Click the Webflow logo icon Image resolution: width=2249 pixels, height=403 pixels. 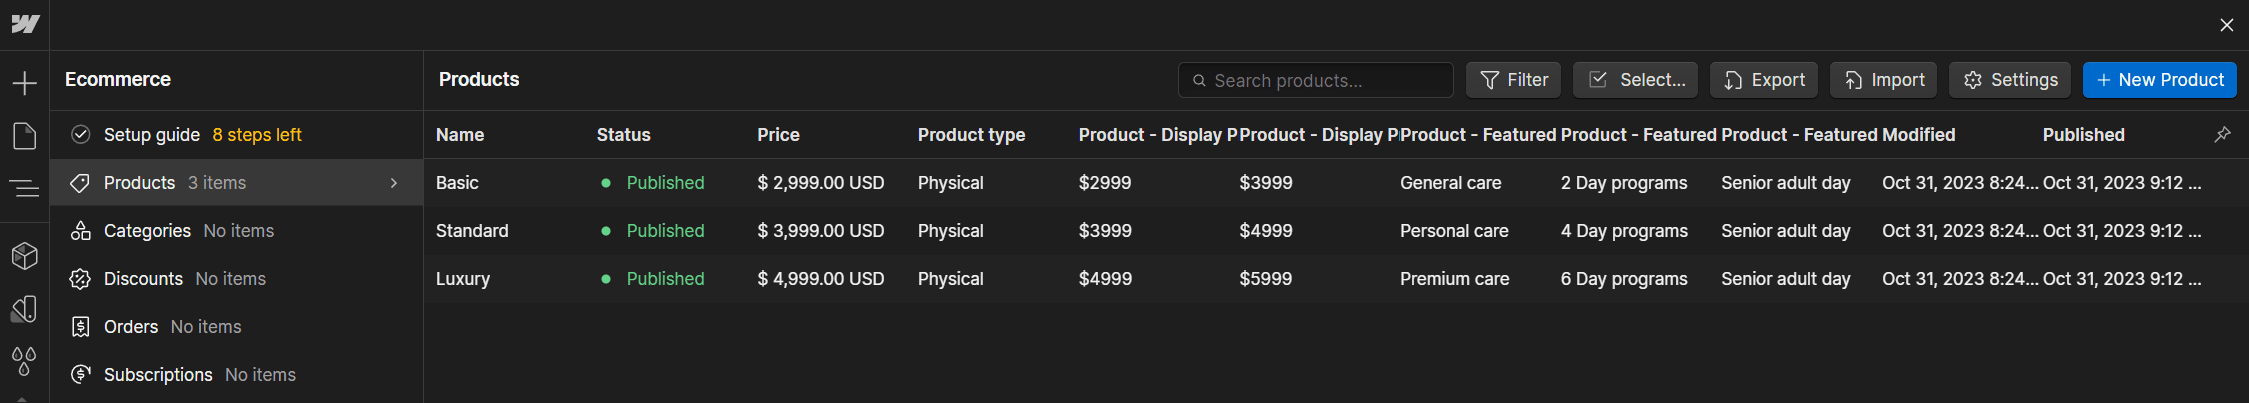[25, 24]
